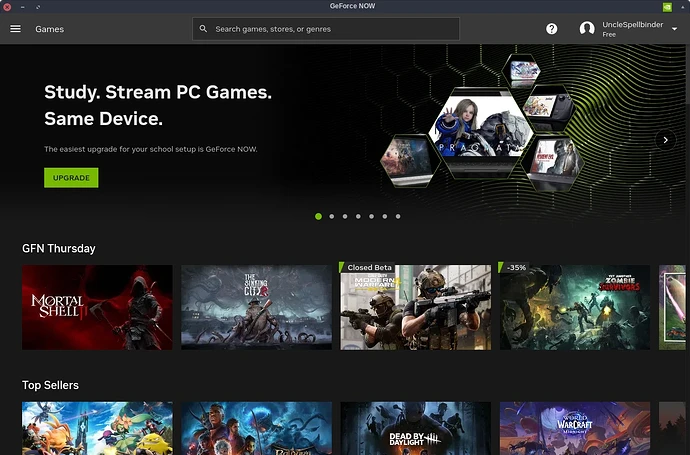This screenshot has height=455, width=690.
Task: Click the Resident Evil hexagon image in banner
Action: pos(554,161)
